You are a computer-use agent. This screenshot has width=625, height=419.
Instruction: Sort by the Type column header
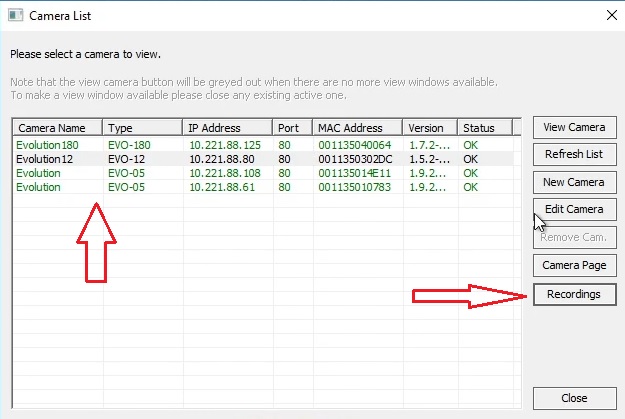(x=142, y=128)
